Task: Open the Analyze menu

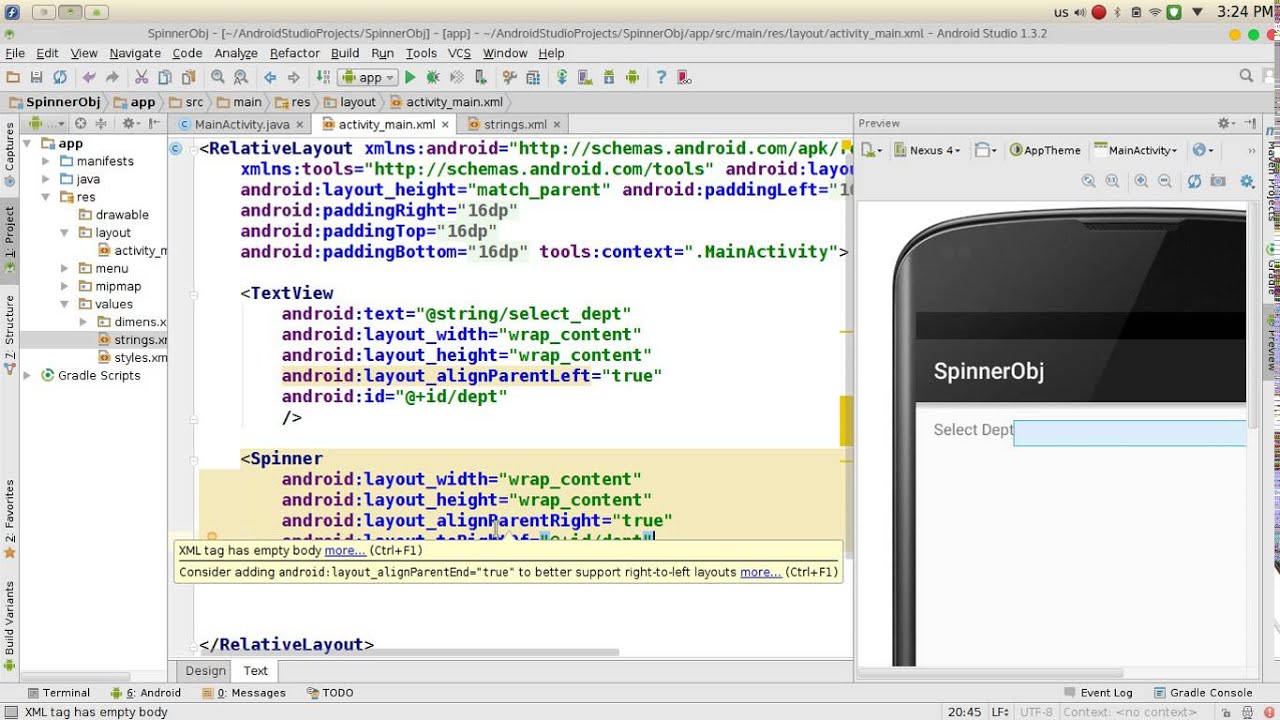Action: click(236, 53)
